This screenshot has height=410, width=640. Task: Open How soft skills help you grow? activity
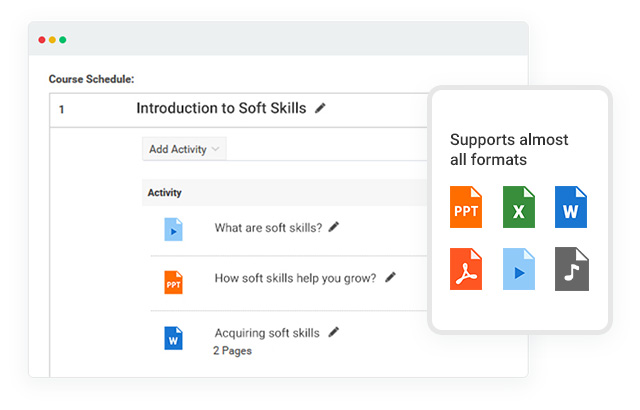point(295,278)
